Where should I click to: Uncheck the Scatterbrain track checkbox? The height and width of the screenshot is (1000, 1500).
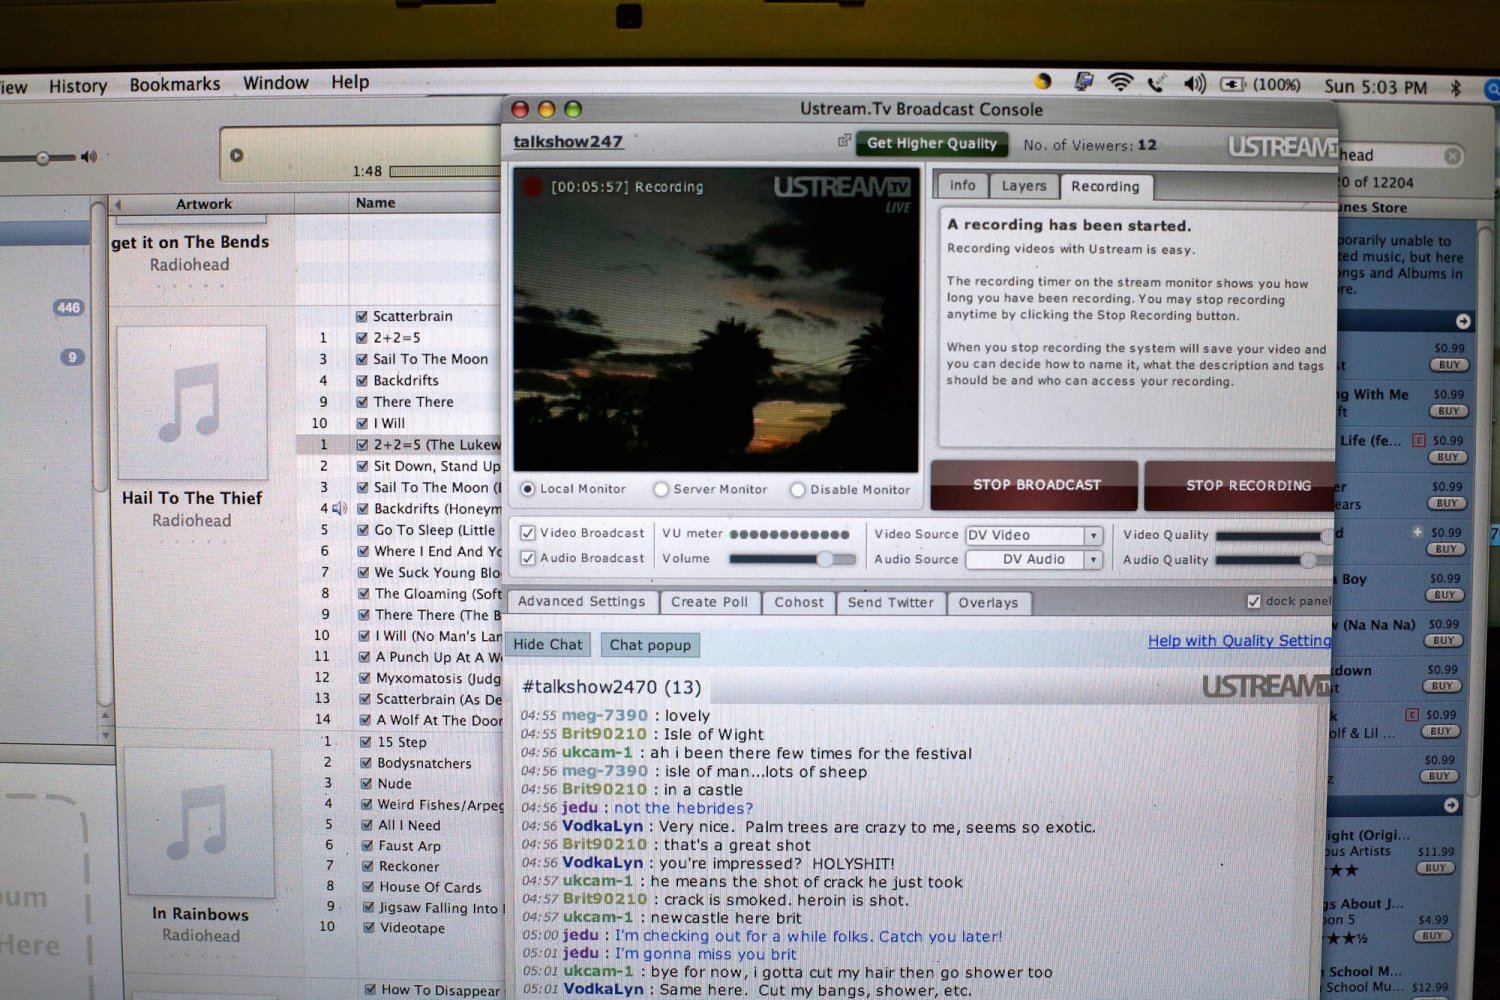point(362,316)
